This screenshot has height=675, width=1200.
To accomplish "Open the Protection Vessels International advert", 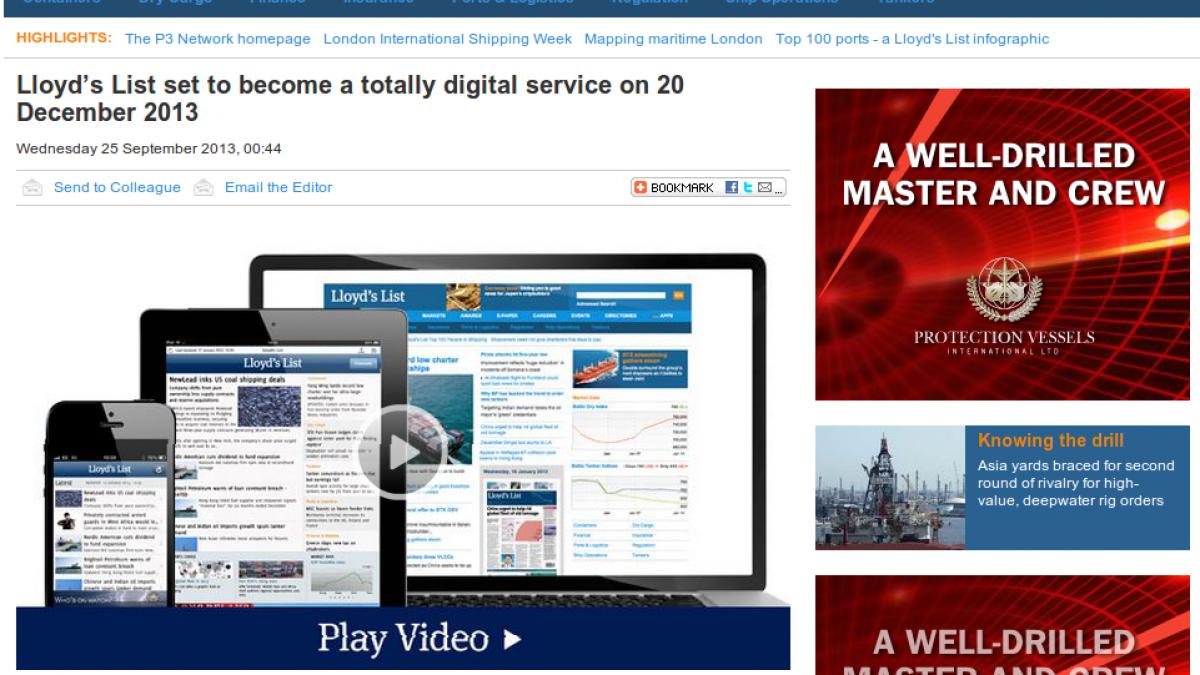I will (1002, 244).
